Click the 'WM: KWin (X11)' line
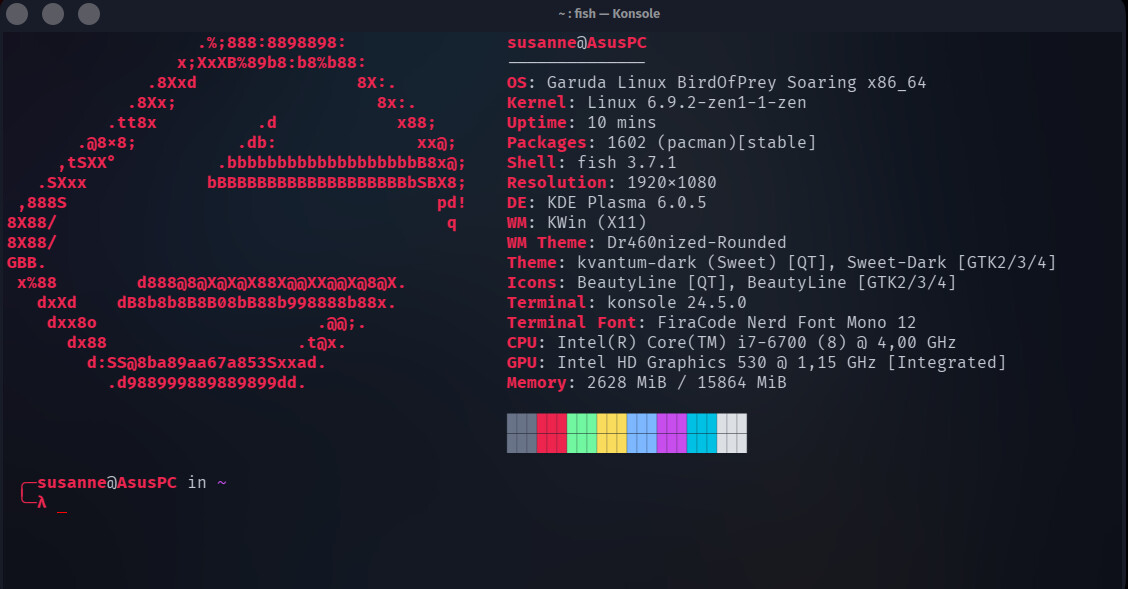This screenshot has height=589, width=1128. click(x=577, y=223)
